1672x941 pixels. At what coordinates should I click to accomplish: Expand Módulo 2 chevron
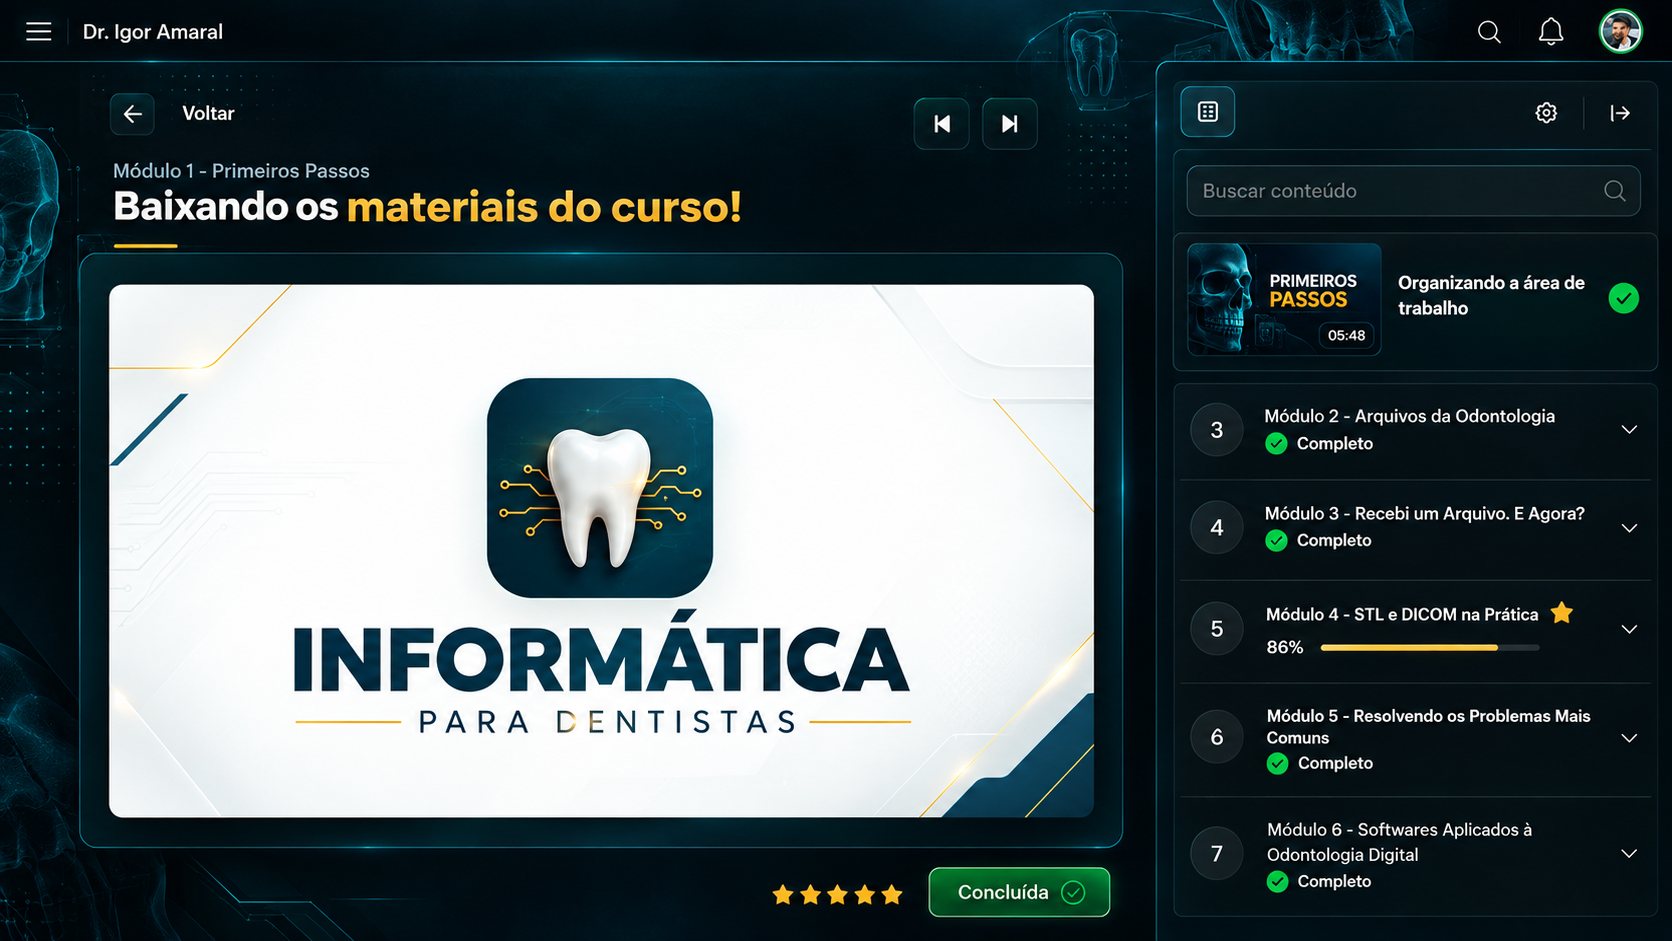[x=1629, y=429]
